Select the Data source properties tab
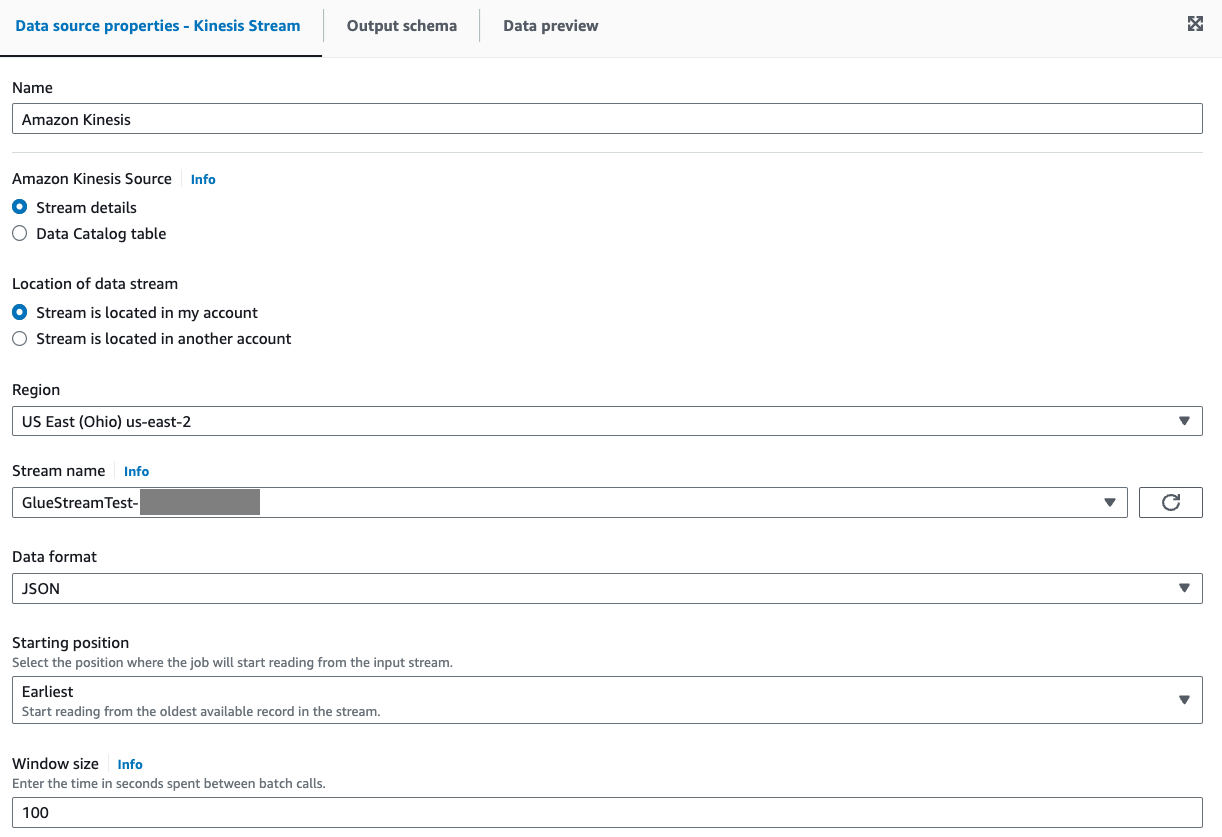 (x=158, y=26)
